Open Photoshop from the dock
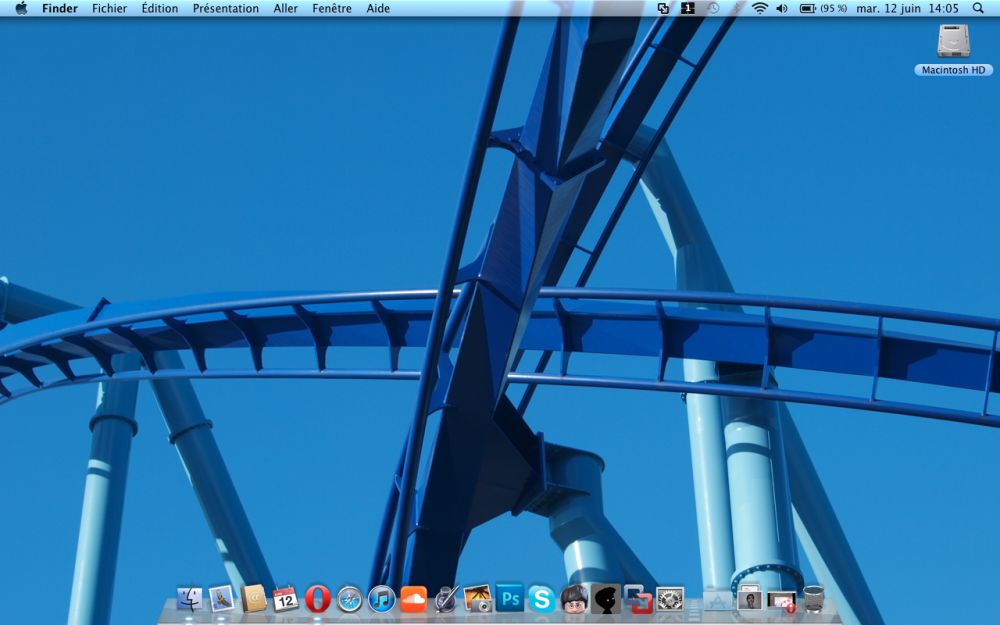The image size is (1000, 625). pos(509,599)
